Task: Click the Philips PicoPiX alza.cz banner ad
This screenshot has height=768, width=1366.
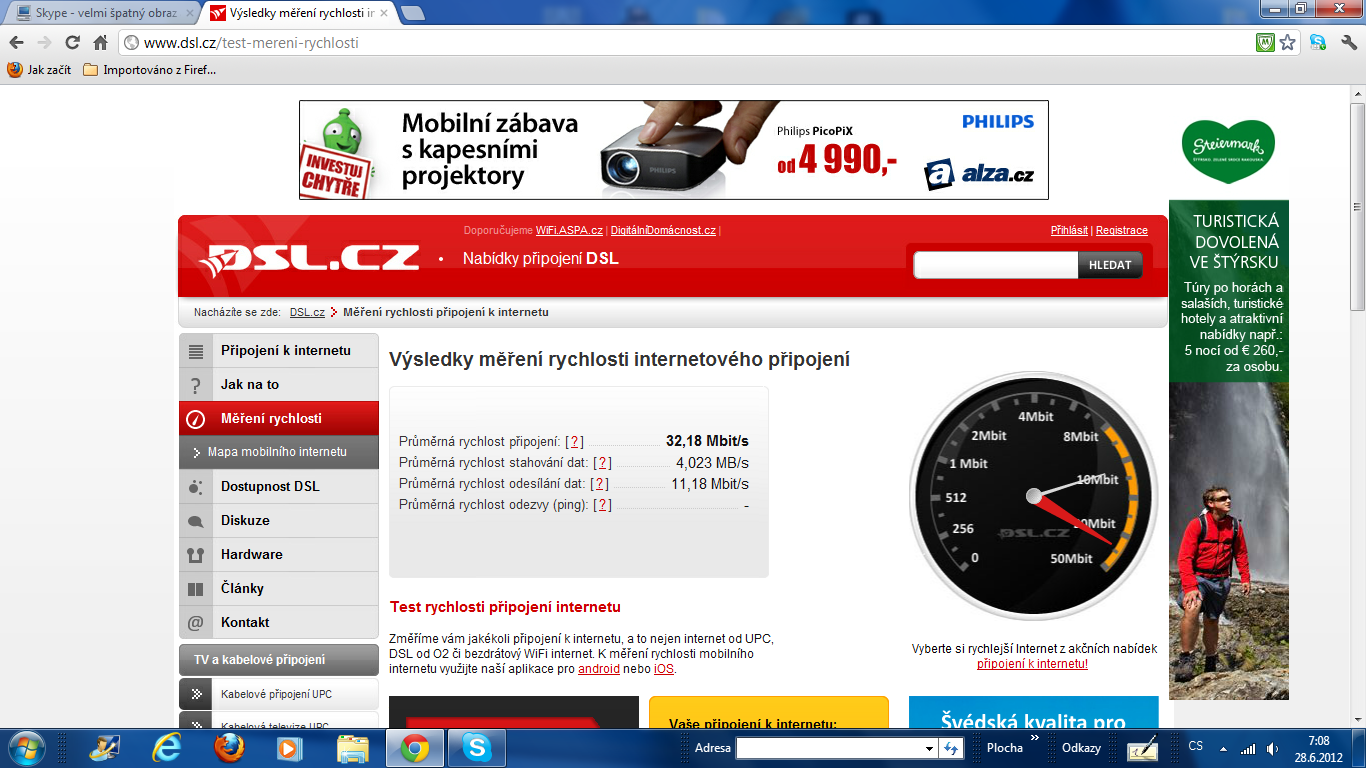Action: [x=674, y=150]
